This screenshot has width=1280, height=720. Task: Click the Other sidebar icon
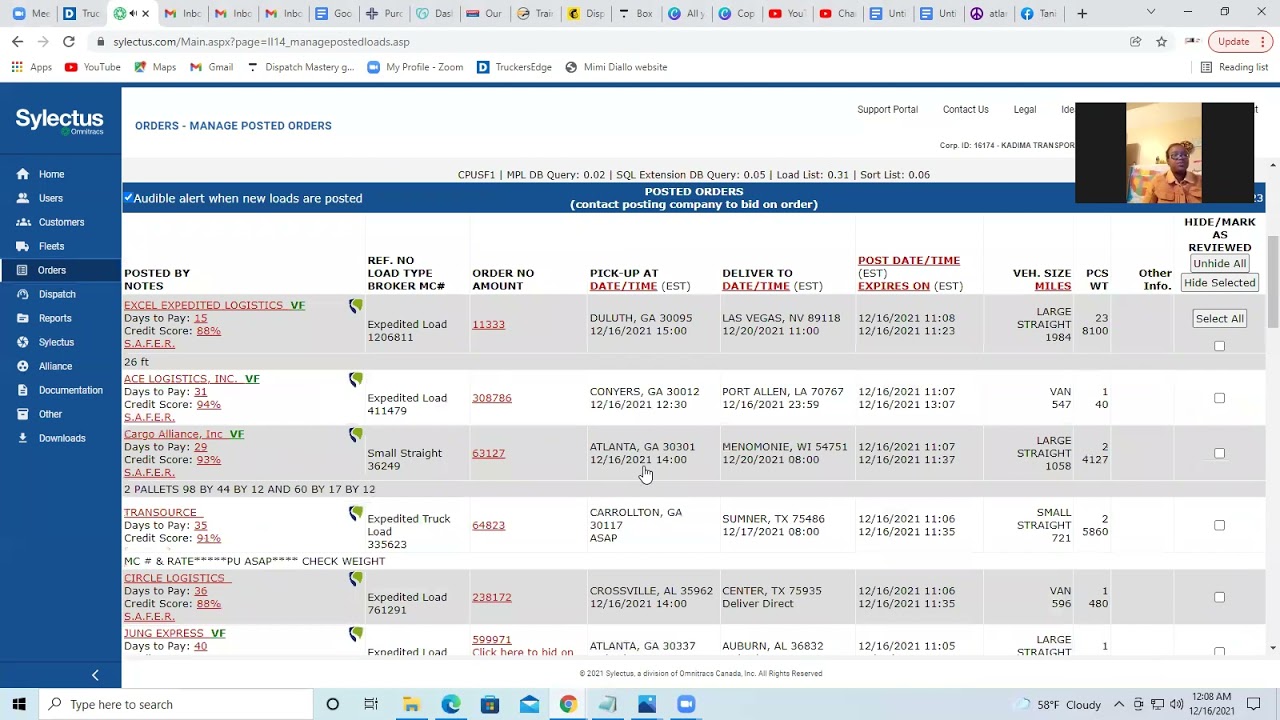click(23, 414)
